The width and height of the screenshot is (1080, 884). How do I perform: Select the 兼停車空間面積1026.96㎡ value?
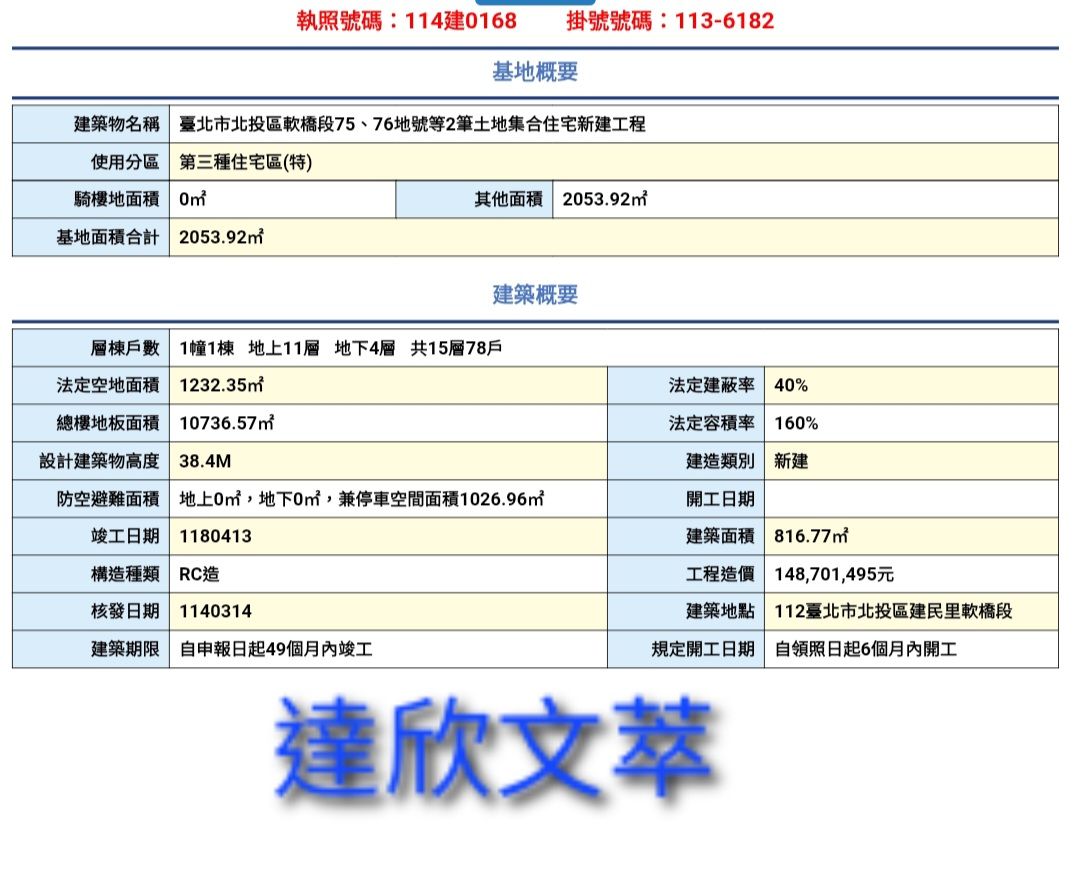point(442,499)
